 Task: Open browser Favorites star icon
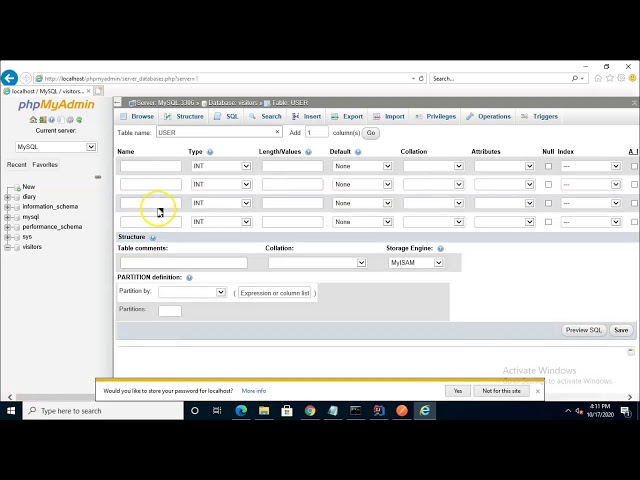(609, 78)
